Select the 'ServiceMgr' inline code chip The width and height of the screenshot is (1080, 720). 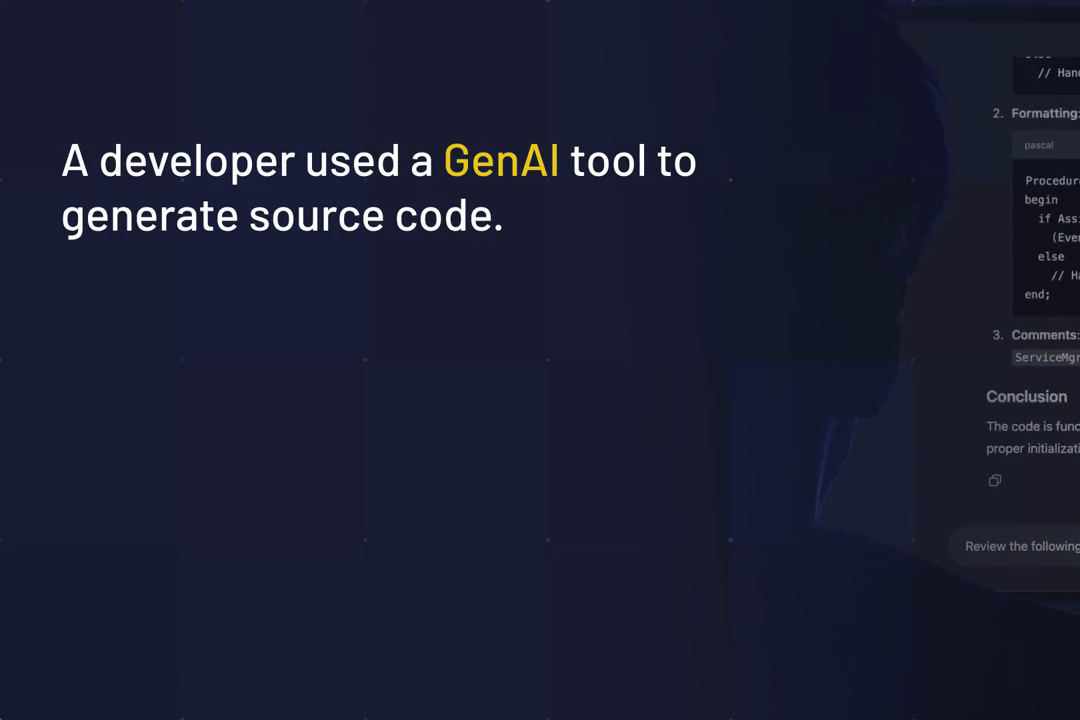pyautogui.click(x=1046, y=357)
